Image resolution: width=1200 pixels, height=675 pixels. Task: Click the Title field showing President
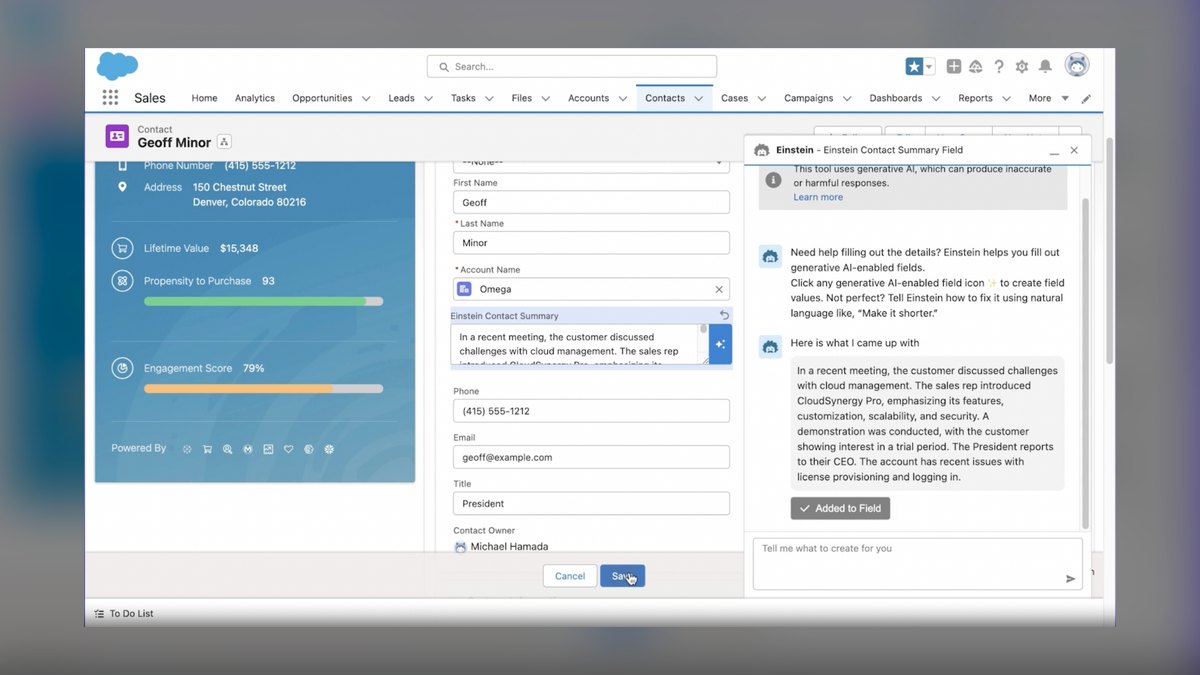click(x=591, y=503)
